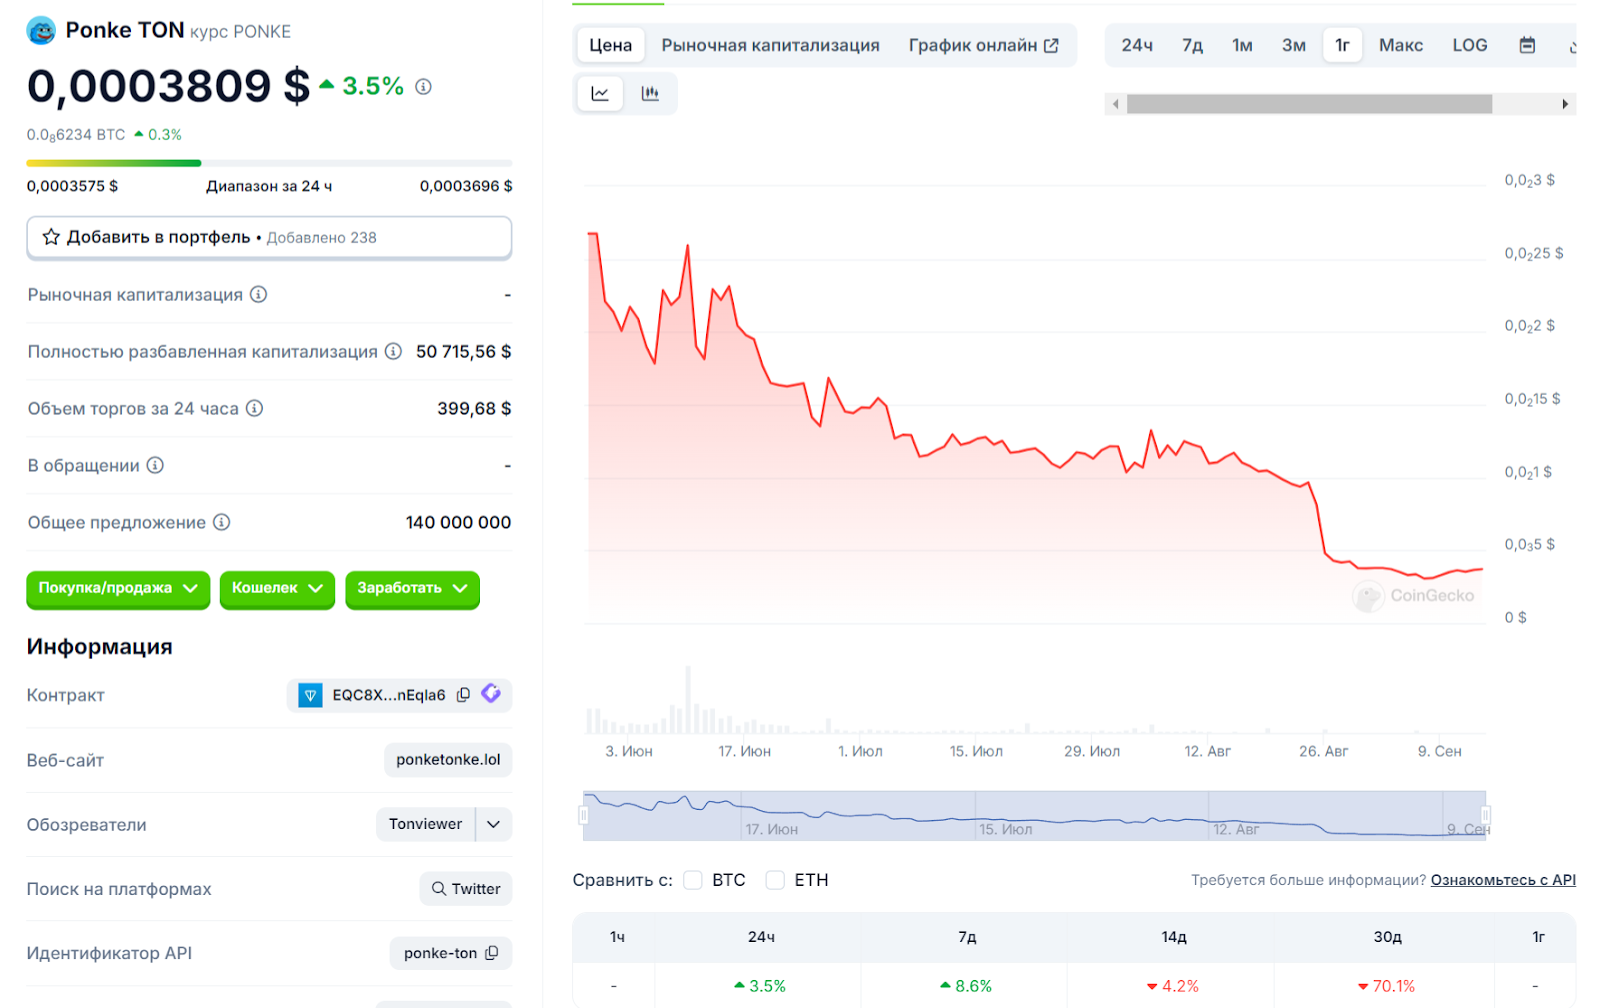Click info icon next to Рыночная капитализация in stats list
Screen dimensions: 1600x1008
[x=258, y=295]
